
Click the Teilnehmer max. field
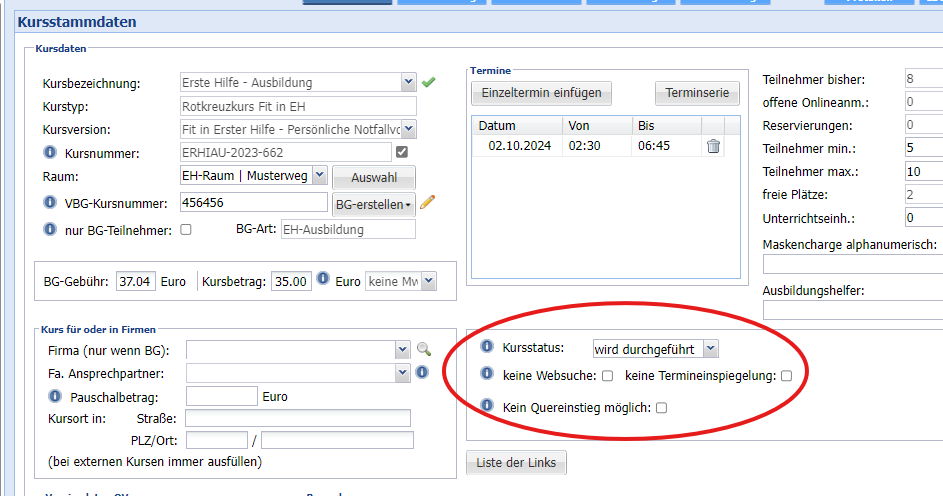click(922, 172)
